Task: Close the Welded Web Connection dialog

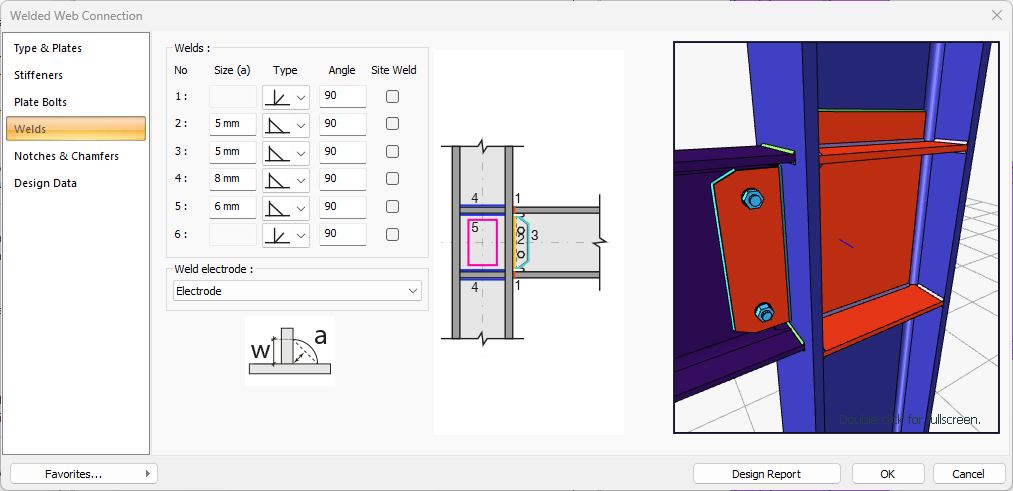Action: [x=996, y=15]
